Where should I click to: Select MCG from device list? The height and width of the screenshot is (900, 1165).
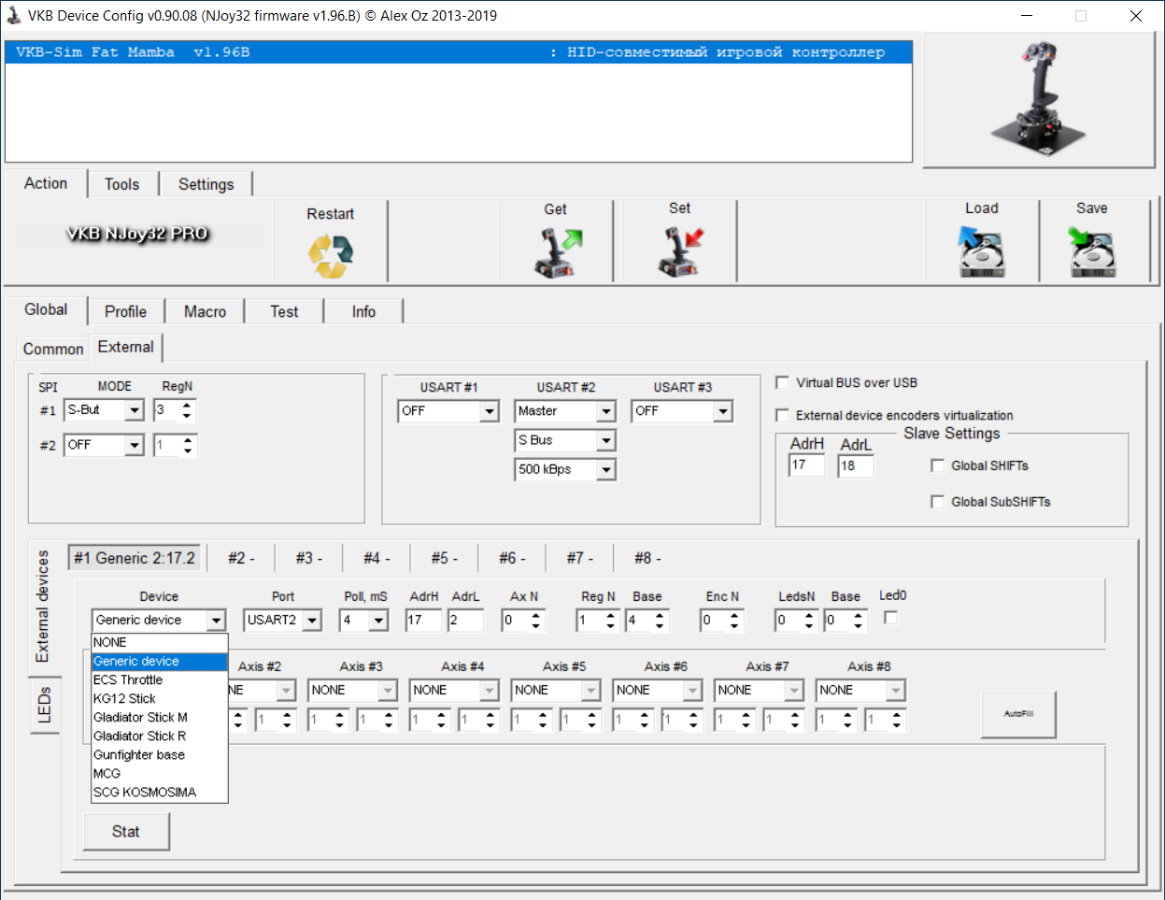(x=159, y=774)
